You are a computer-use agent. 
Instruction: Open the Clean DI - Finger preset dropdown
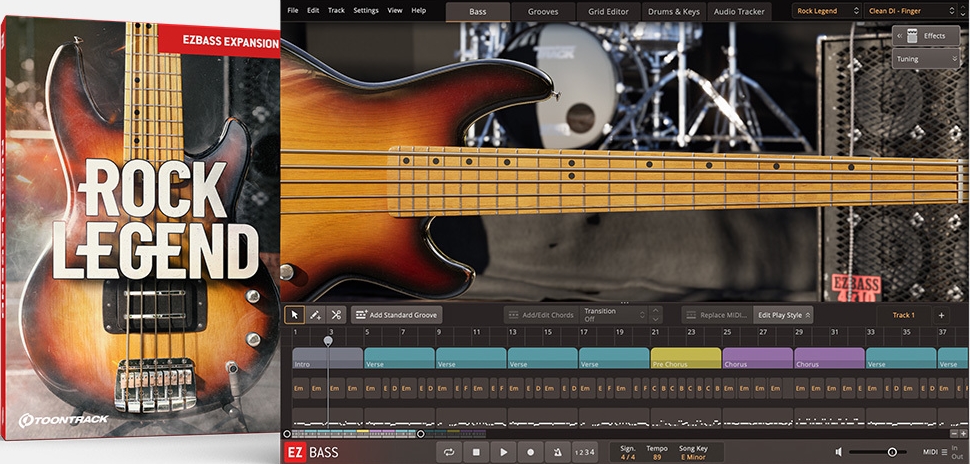(x=909, y=11)
